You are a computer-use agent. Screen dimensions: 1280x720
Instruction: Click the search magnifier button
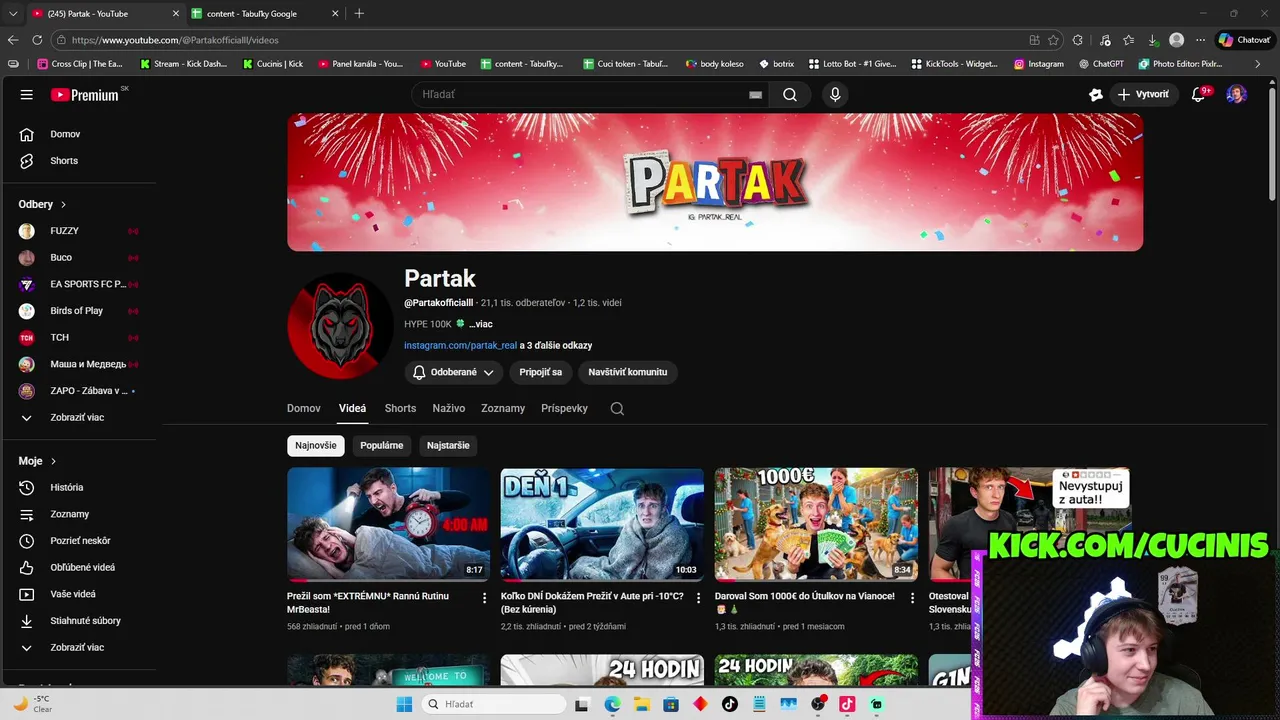click(790, 95)
